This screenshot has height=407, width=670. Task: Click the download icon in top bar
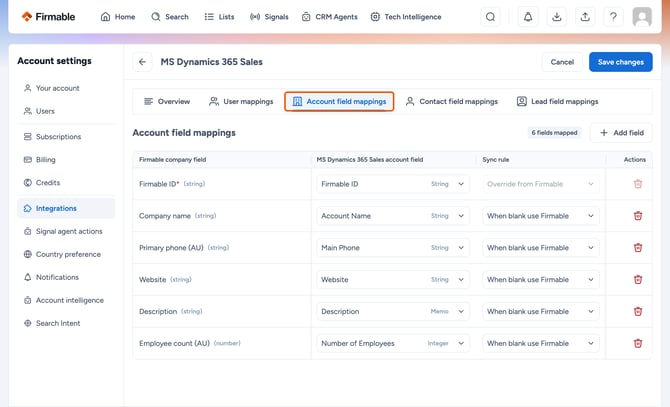click(556, 17)
